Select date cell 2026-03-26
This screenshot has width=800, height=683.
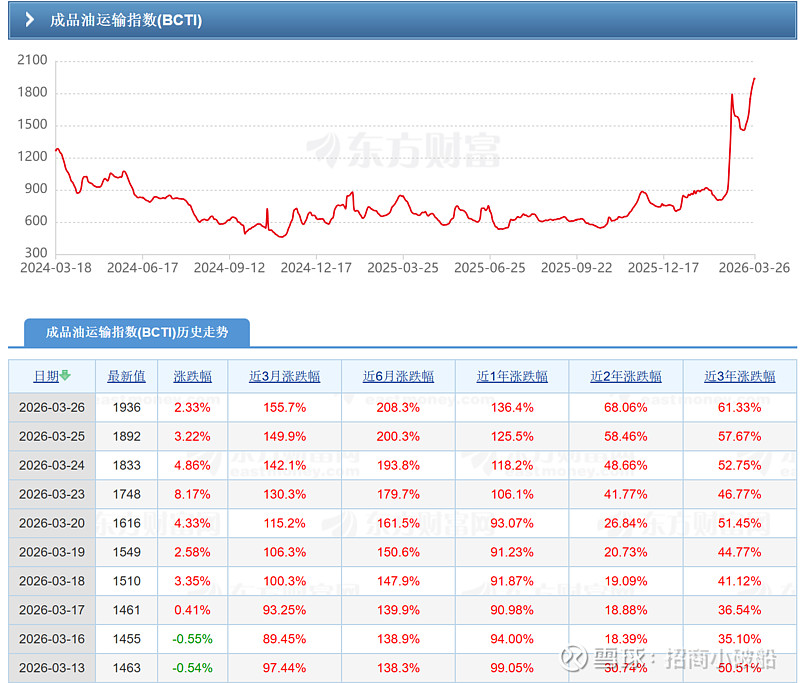pos(52,408)
